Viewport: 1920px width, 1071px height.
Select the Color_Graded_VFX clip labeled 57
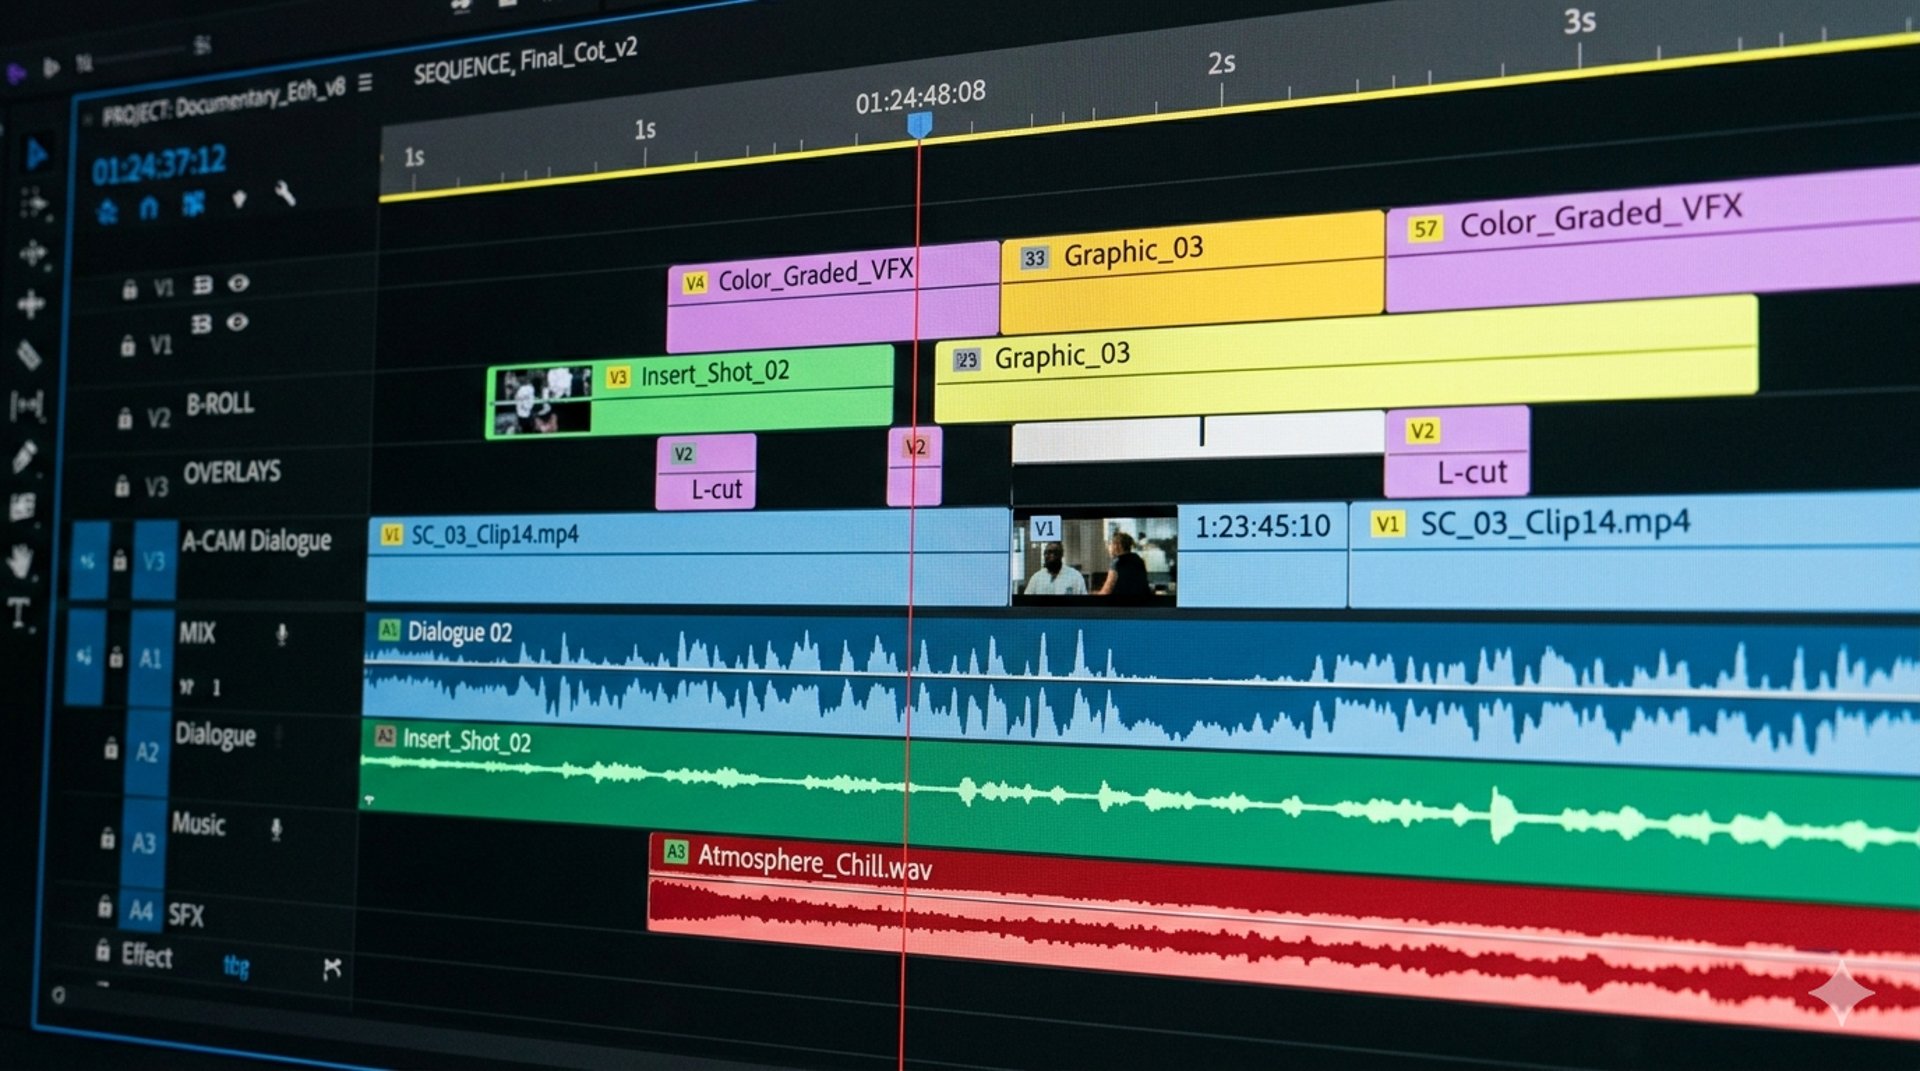1653,240
